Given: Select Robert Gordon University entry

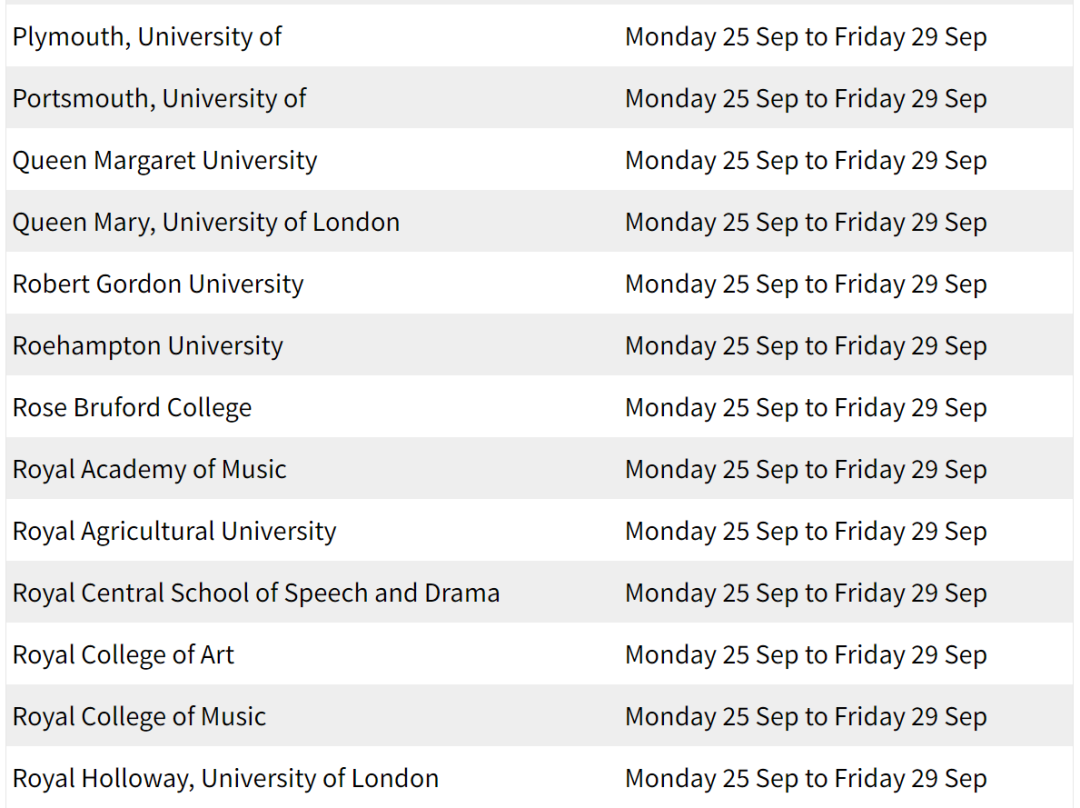Looking at the screenshot, I should 158,284.
